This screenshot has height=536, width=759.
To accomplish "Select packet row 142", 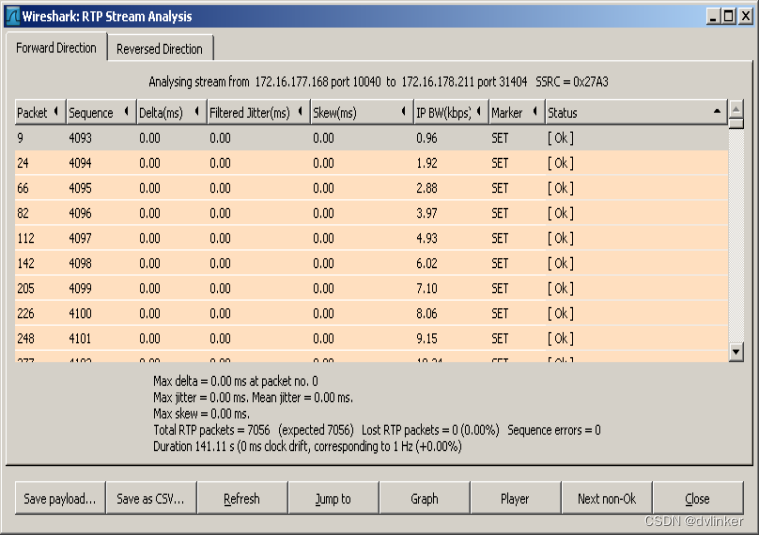I will [x=371, y=263].
